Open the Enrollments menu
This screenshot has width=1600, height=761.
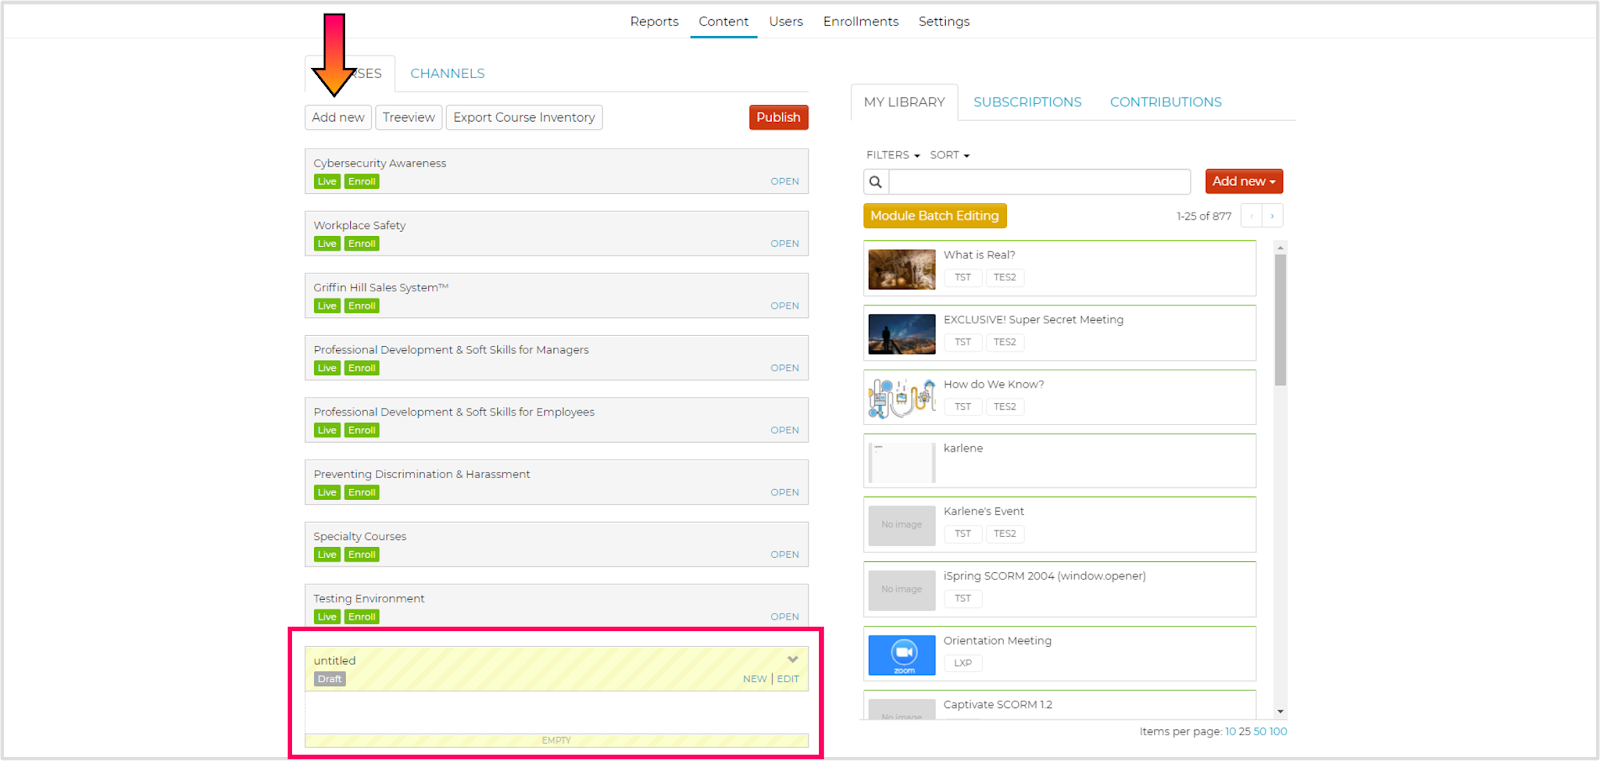pos(861,21)
